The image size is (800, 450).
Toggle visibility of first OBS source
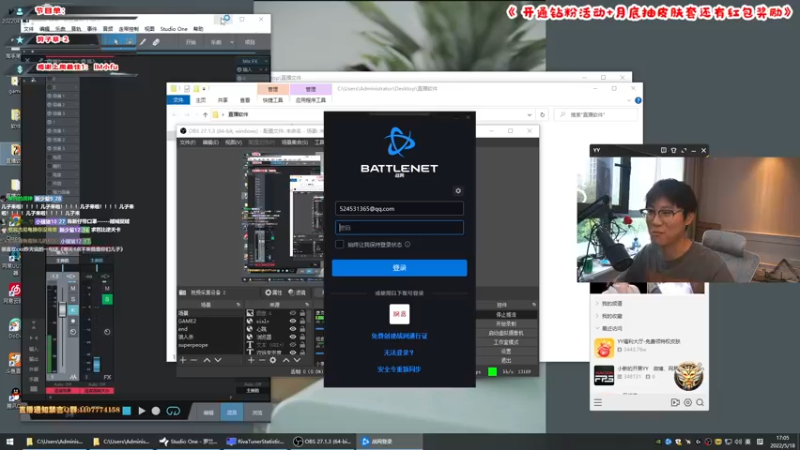click(293, 313)
